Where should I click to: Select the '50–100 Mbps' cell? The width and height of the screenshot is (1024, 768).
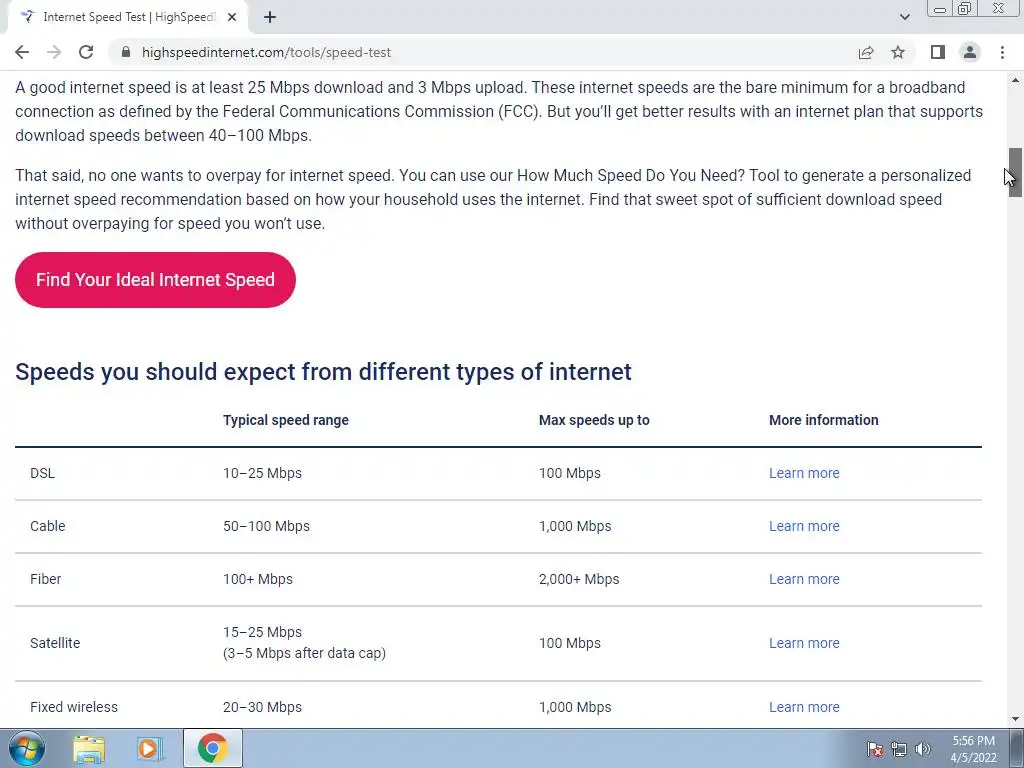click(x=266, y=526)
